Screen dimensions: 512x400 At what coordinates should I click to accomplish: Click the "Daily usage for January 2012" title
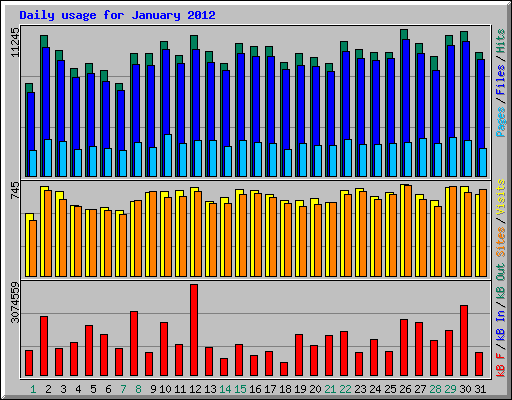click(x=117, y=15)
